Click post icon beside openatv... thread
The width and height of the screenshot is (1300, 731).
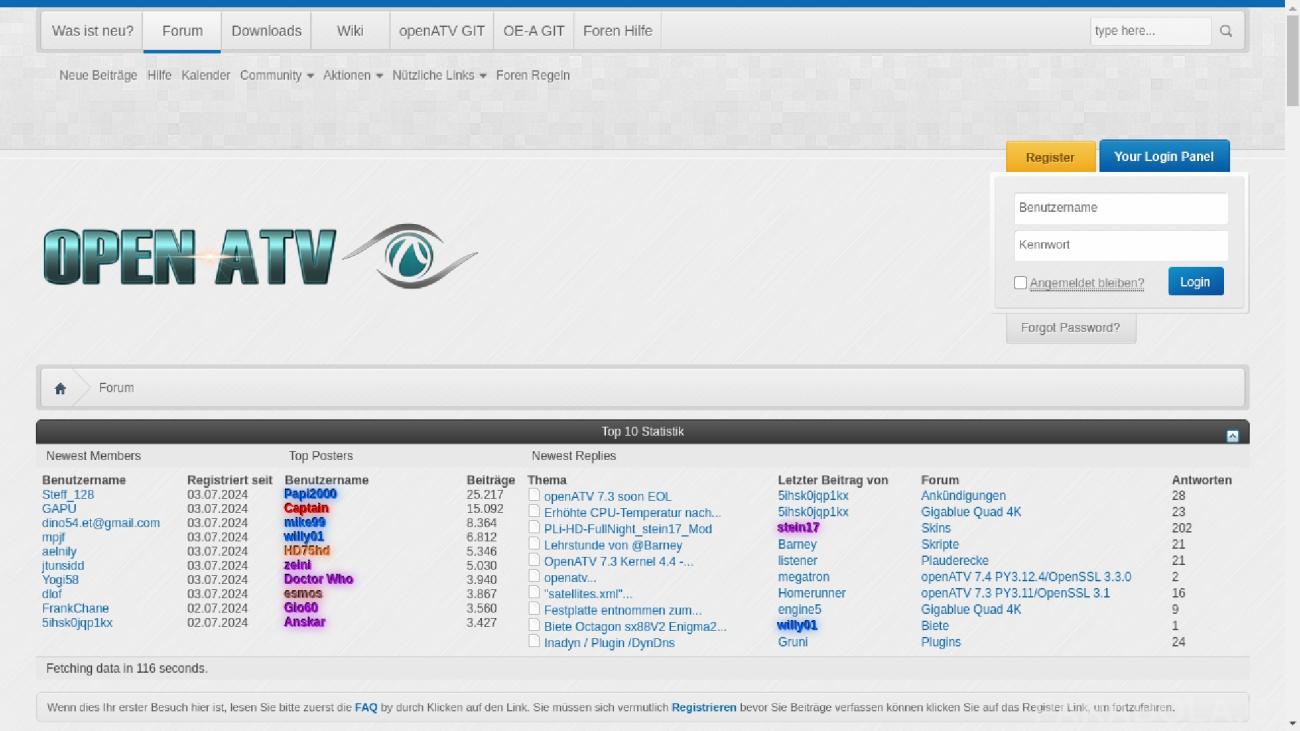pyautogui.click(x=534, y=576)
